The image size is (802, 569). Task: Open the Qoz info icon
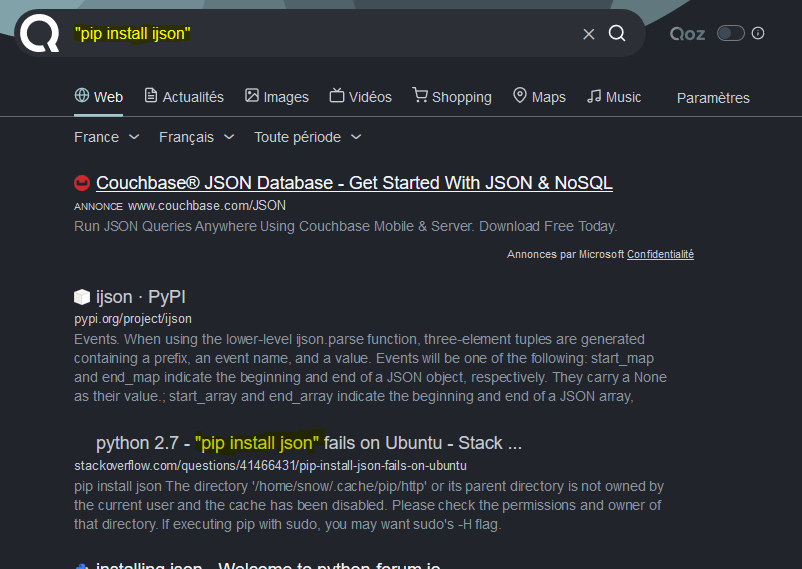pyautogui.click(x=758, y=33)
